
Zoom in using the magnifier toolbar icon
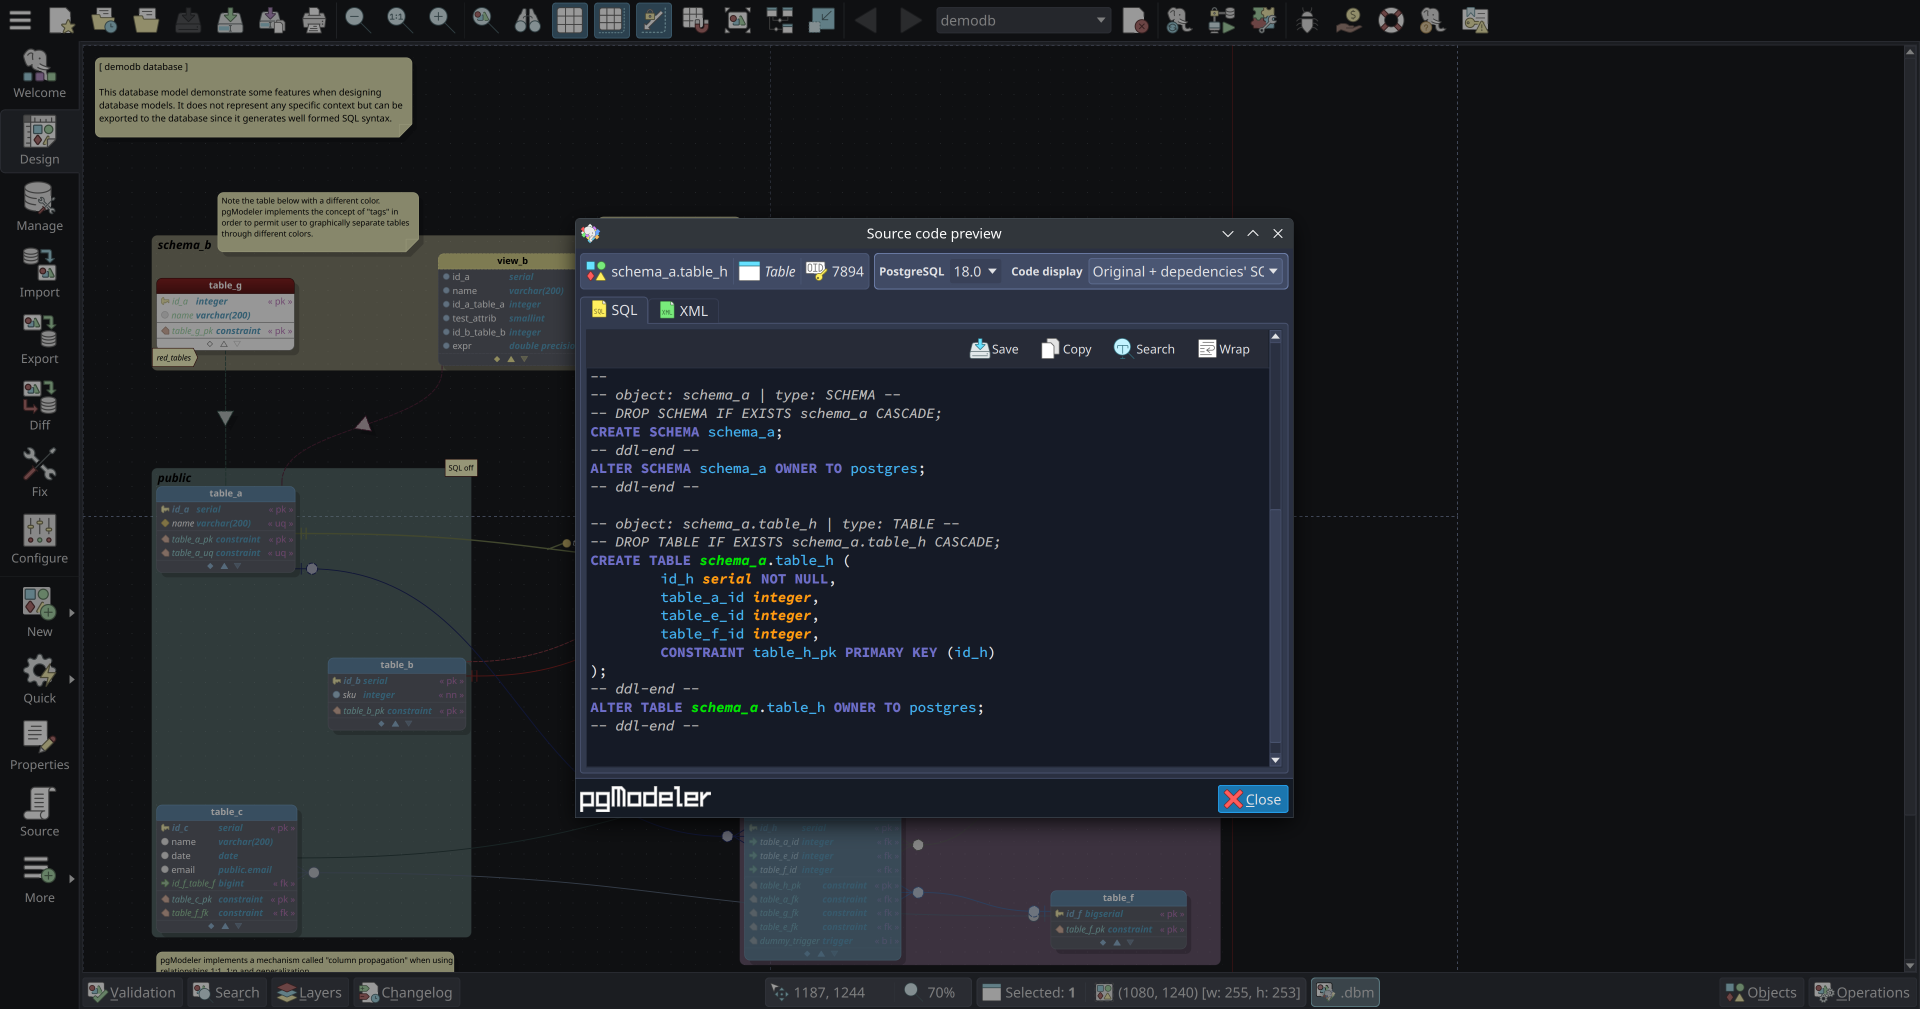440,20
